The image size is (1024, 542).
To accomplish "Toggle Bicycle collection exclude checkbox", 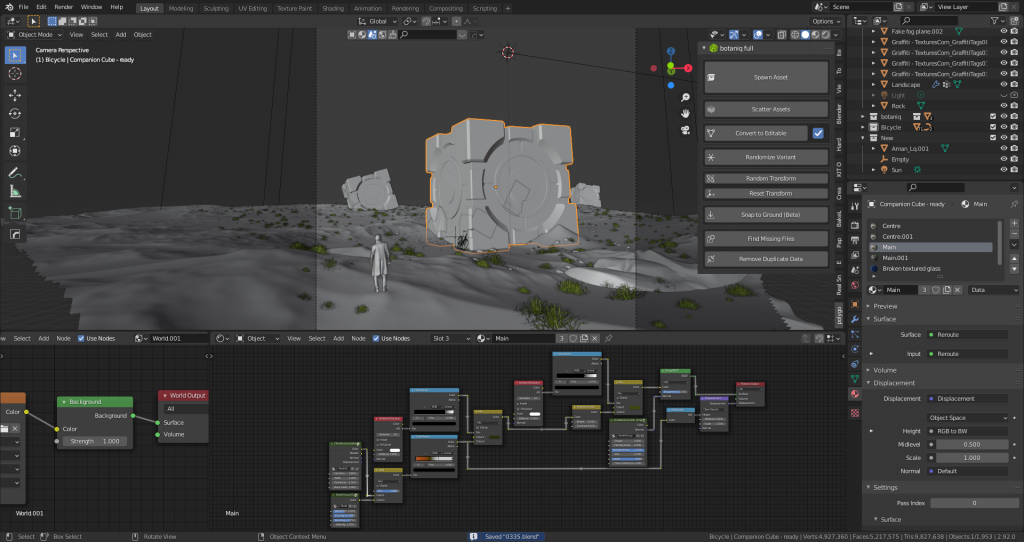I will (x=993, y=127).
